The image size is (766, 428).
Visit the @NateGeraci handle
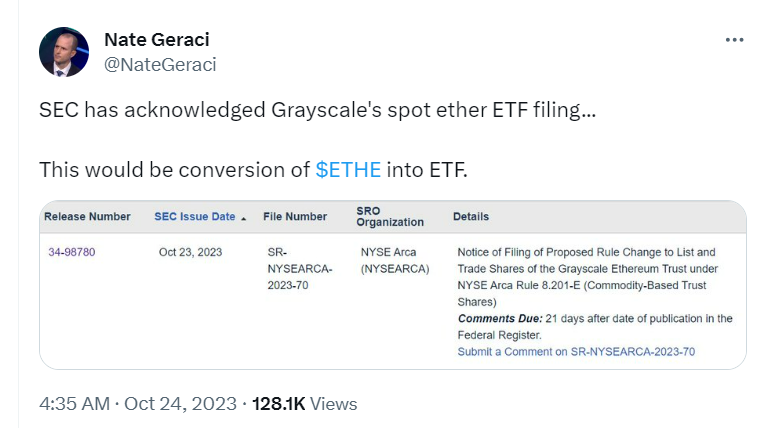point(160,64)
